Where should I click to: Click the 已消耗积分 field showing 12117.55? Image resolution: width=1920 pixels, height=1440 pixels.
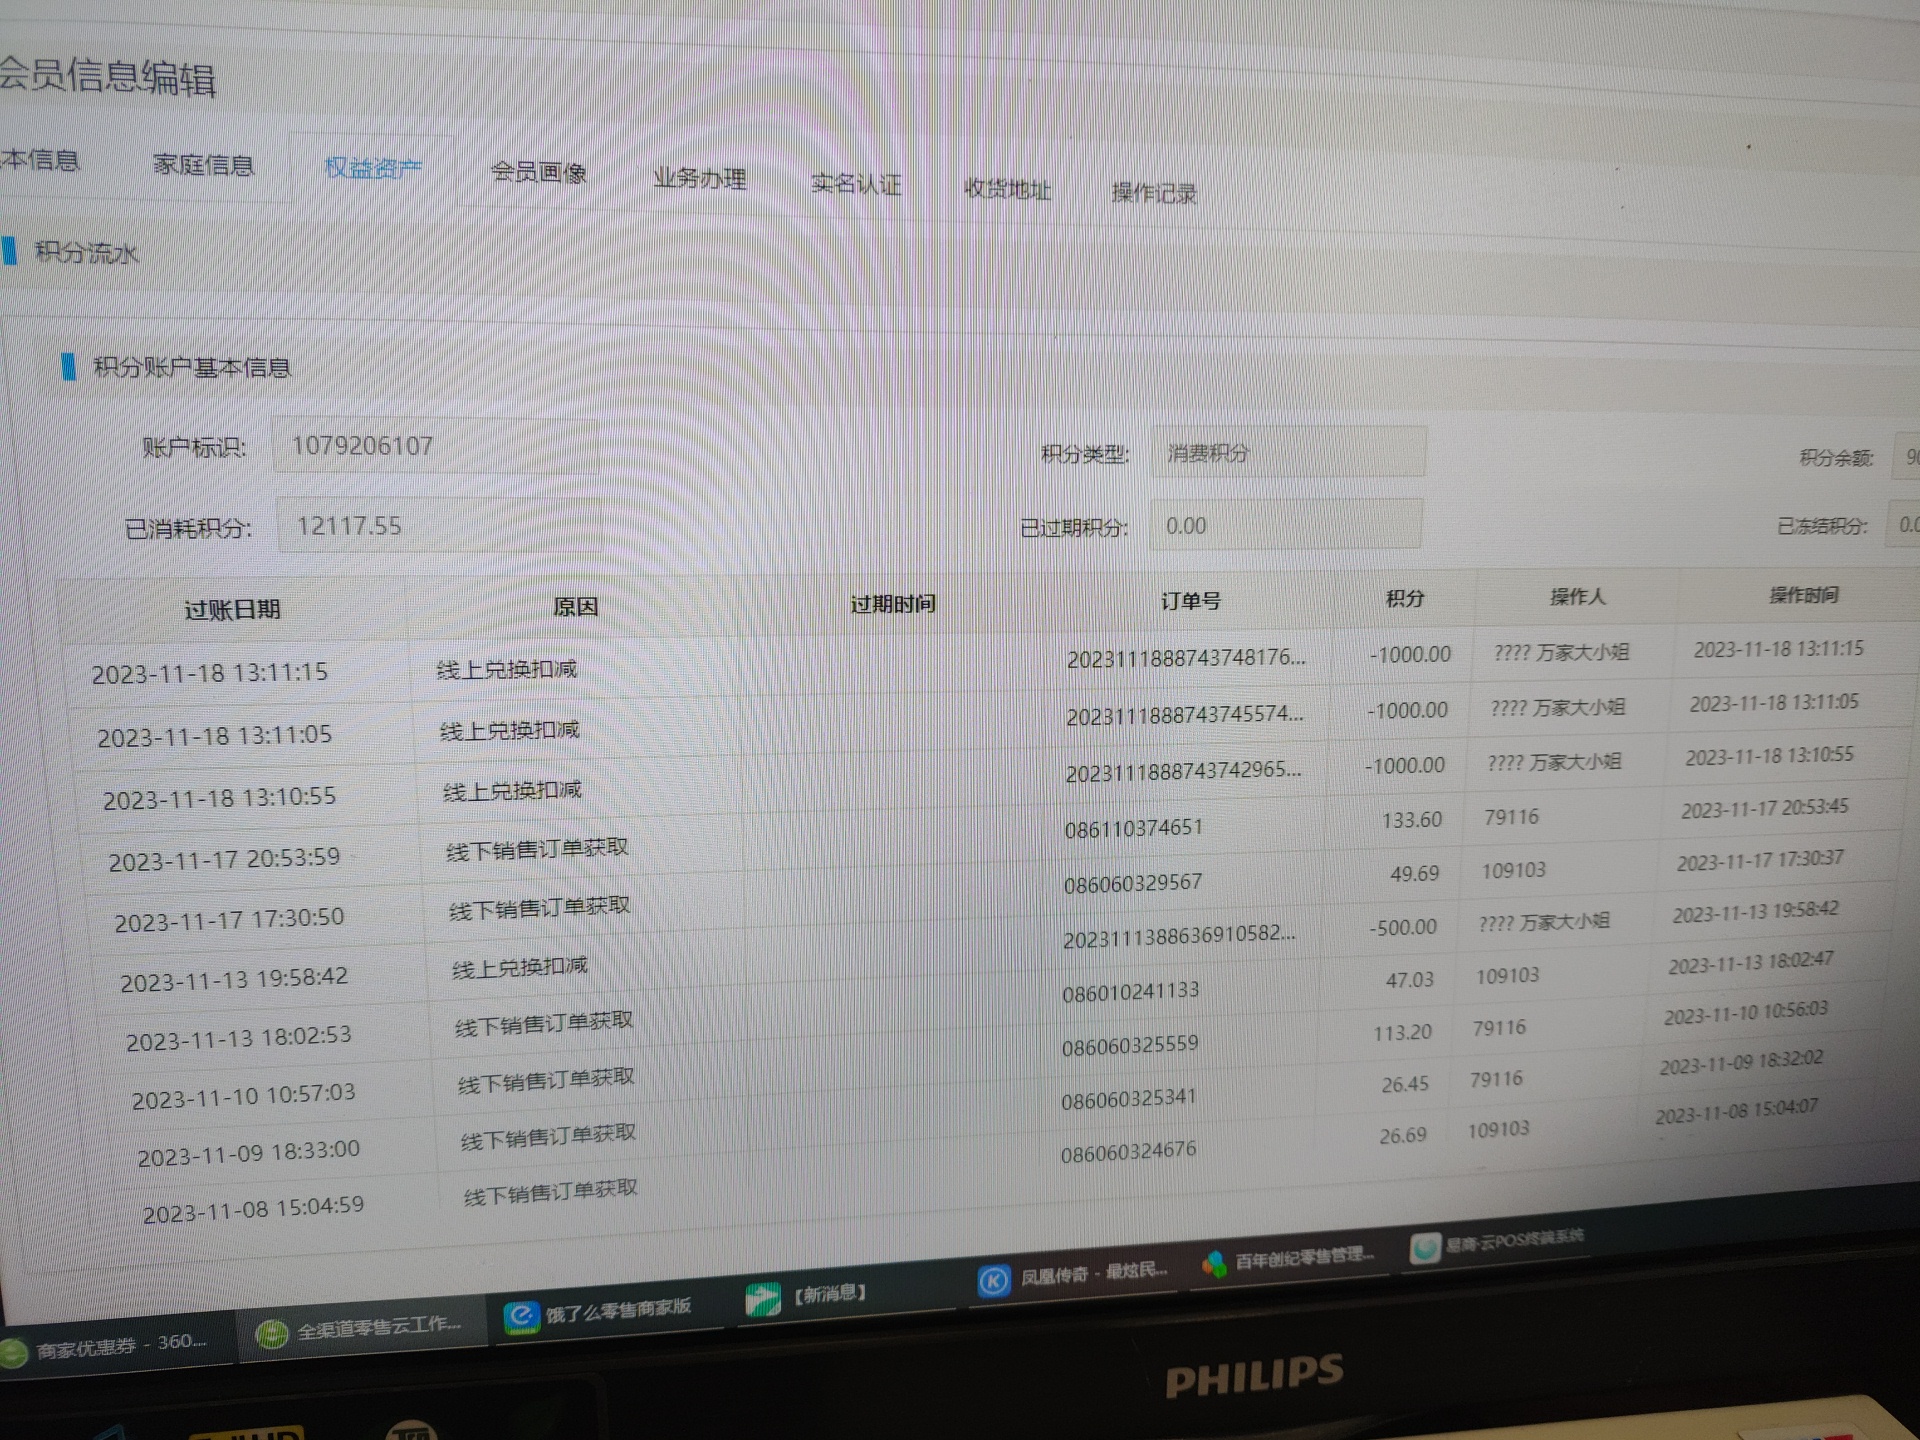tap(440, 526)
